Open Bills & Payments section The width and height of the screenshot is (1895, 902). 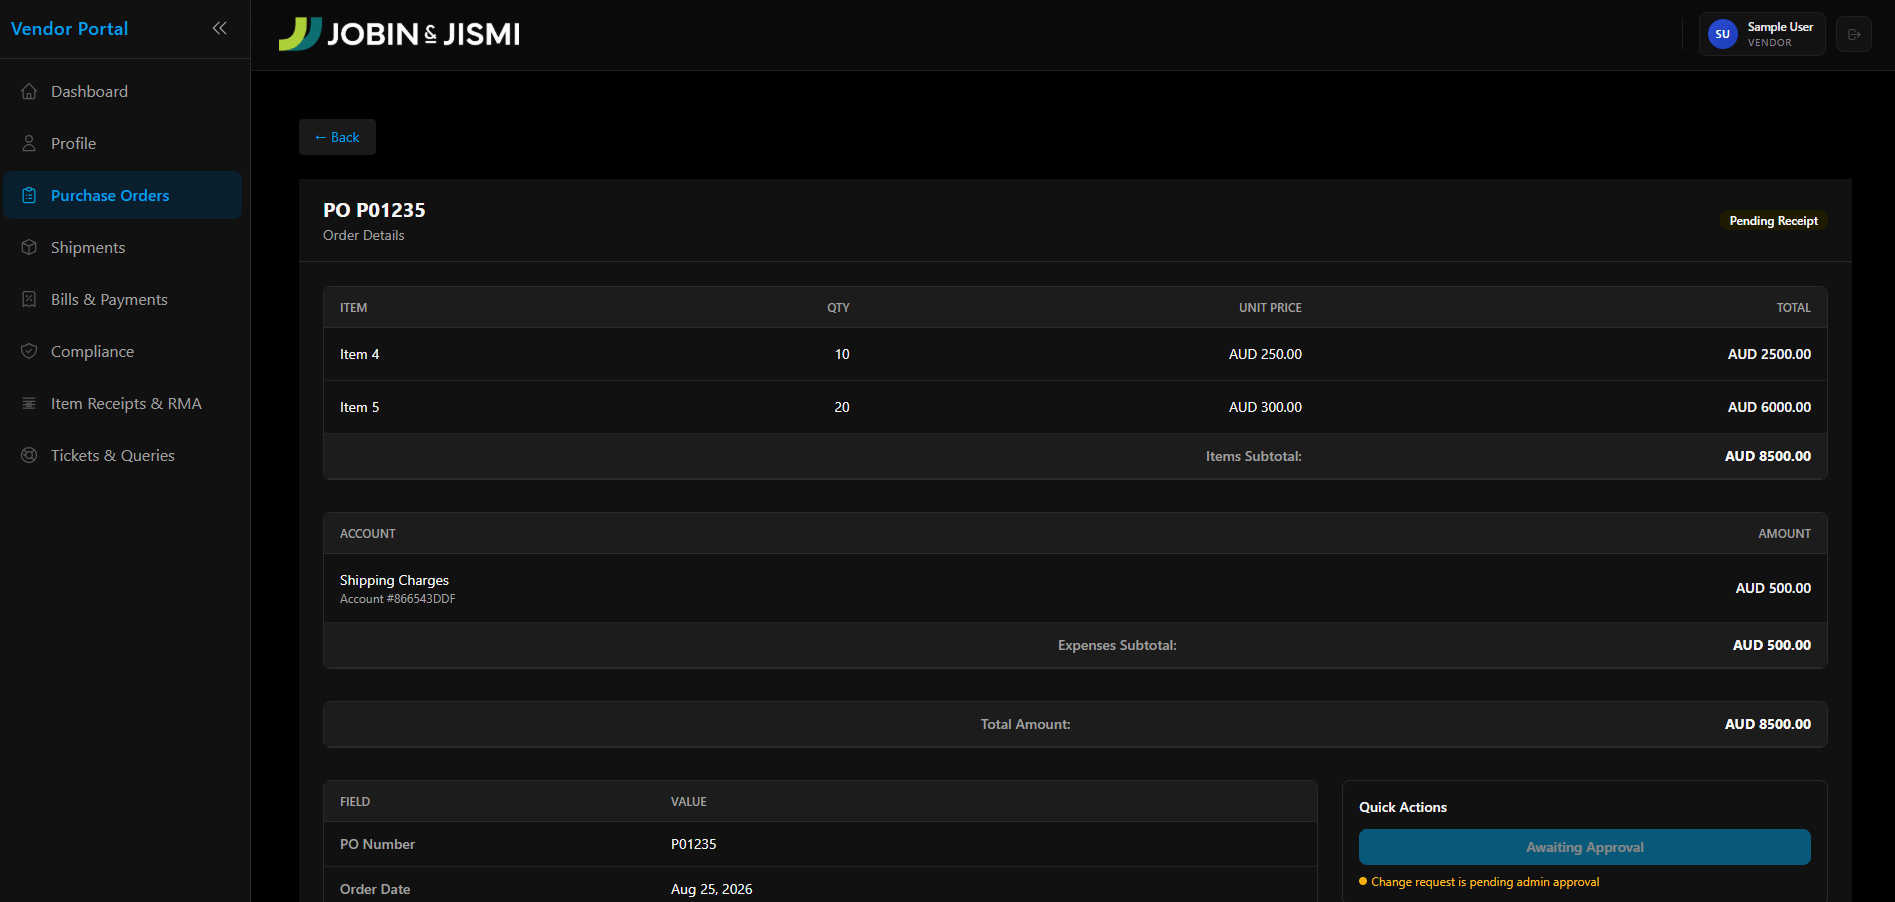click(x=123, y=299)
